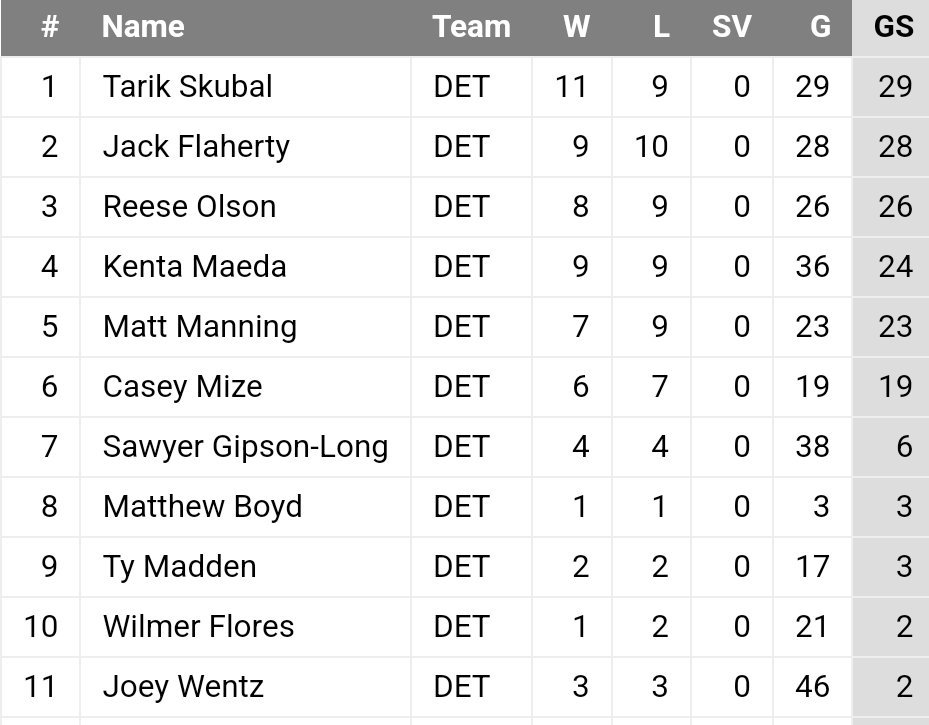
Task: Click Kenta Maeda in the table
Action: tap(194, 267)
